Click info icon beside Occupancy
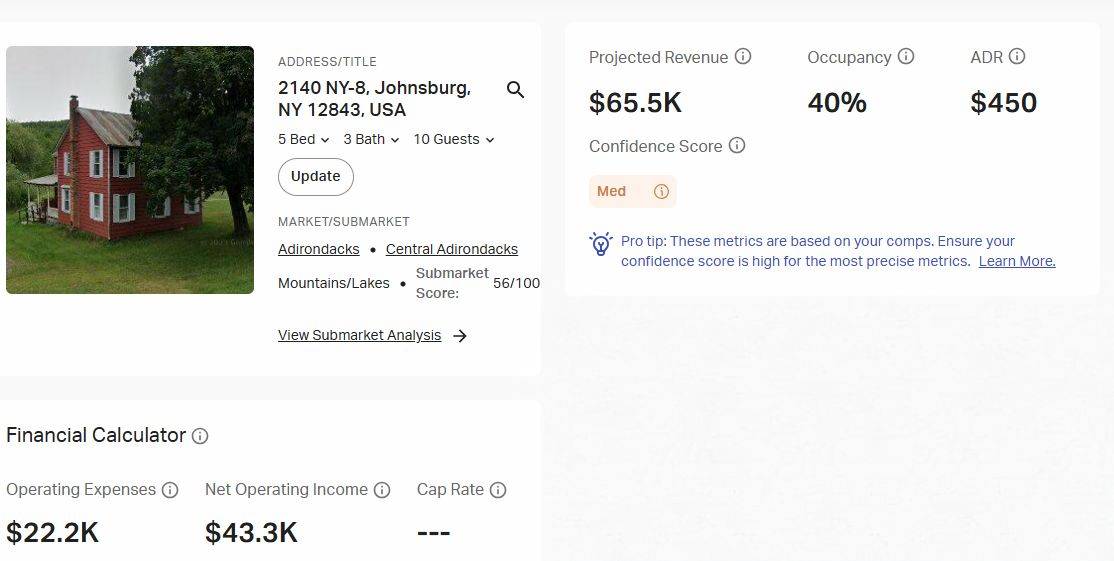This screenshot has height=561, width=1114. click(x=906, y=57)
